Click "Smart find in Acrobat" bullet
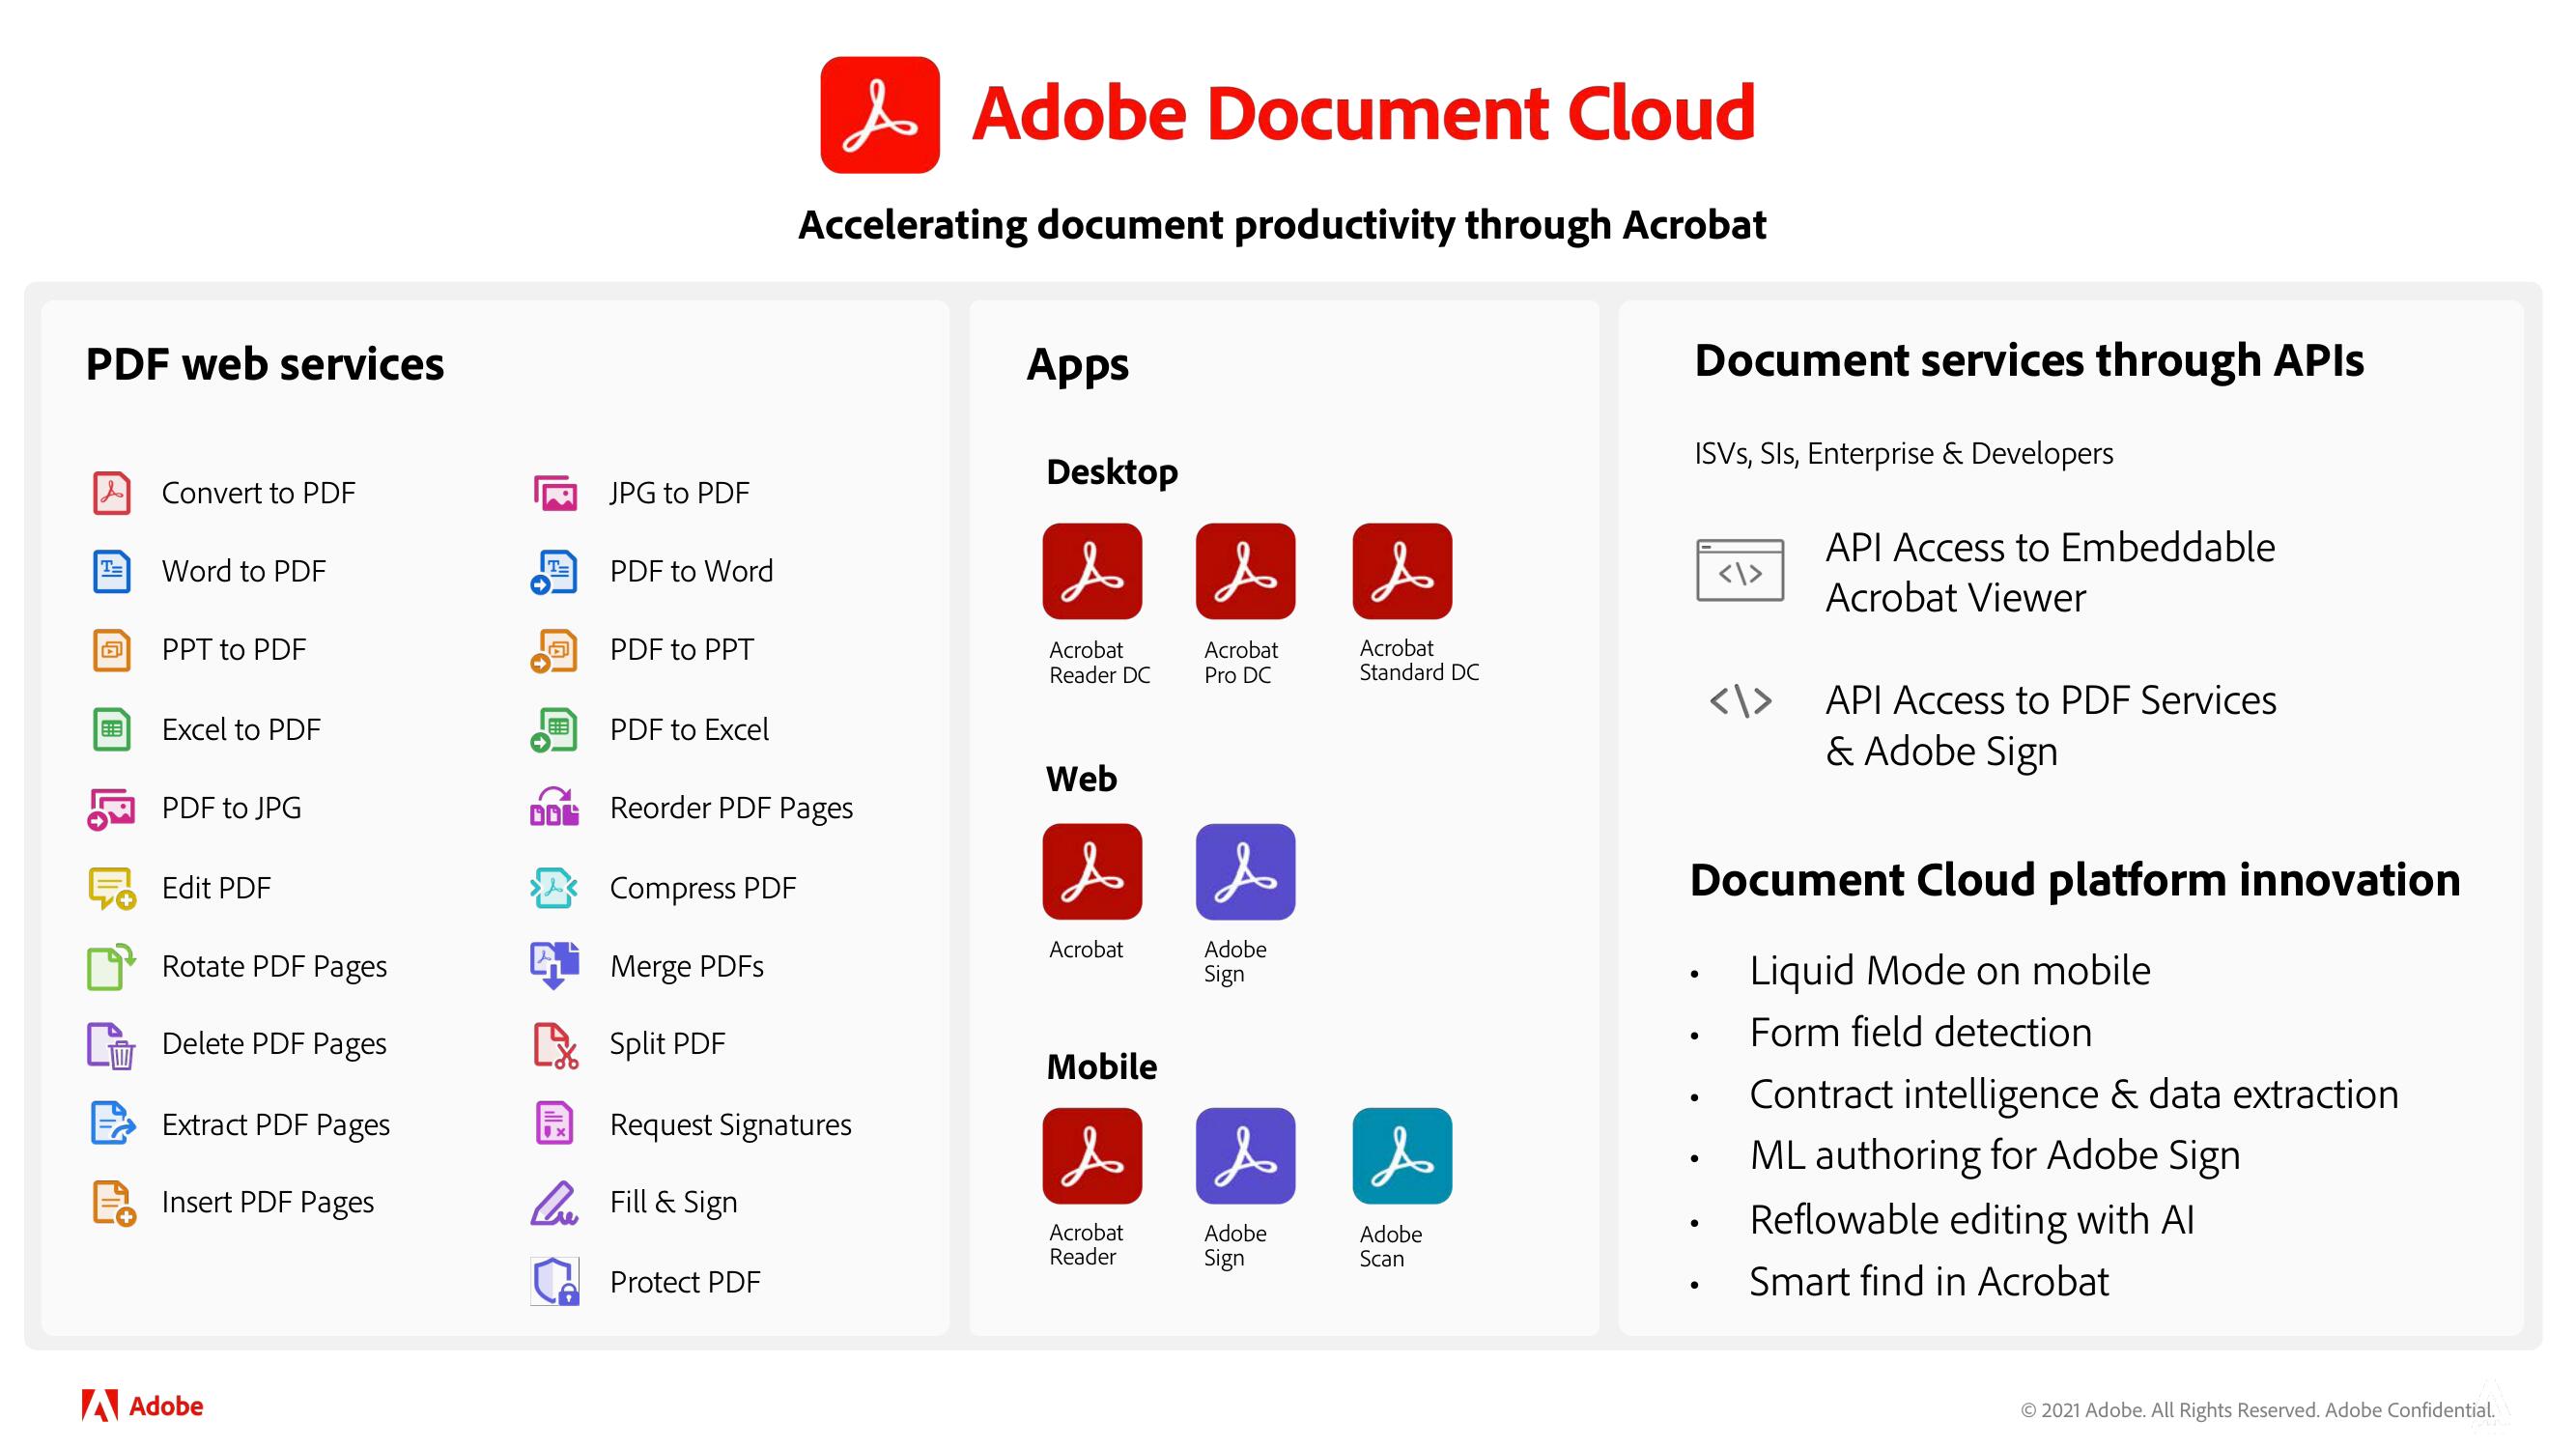Screen dimensions: 2576x1449 [x=1929, y=1282]
